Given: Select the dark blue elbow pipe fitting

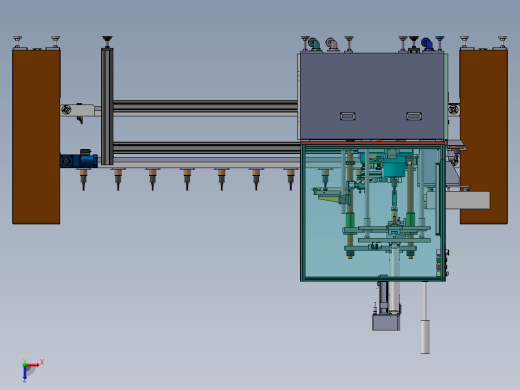Looking at the screenshot, I should [x=427, y=44].
